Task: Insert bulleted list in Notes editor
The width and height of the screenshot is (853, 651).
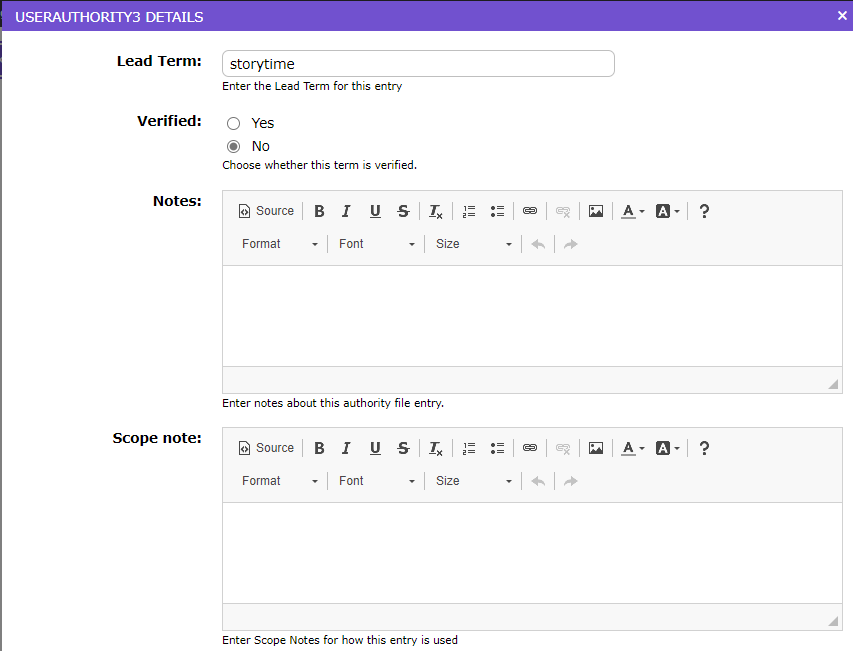Action: pyautogui.click(x=497, y=211)
